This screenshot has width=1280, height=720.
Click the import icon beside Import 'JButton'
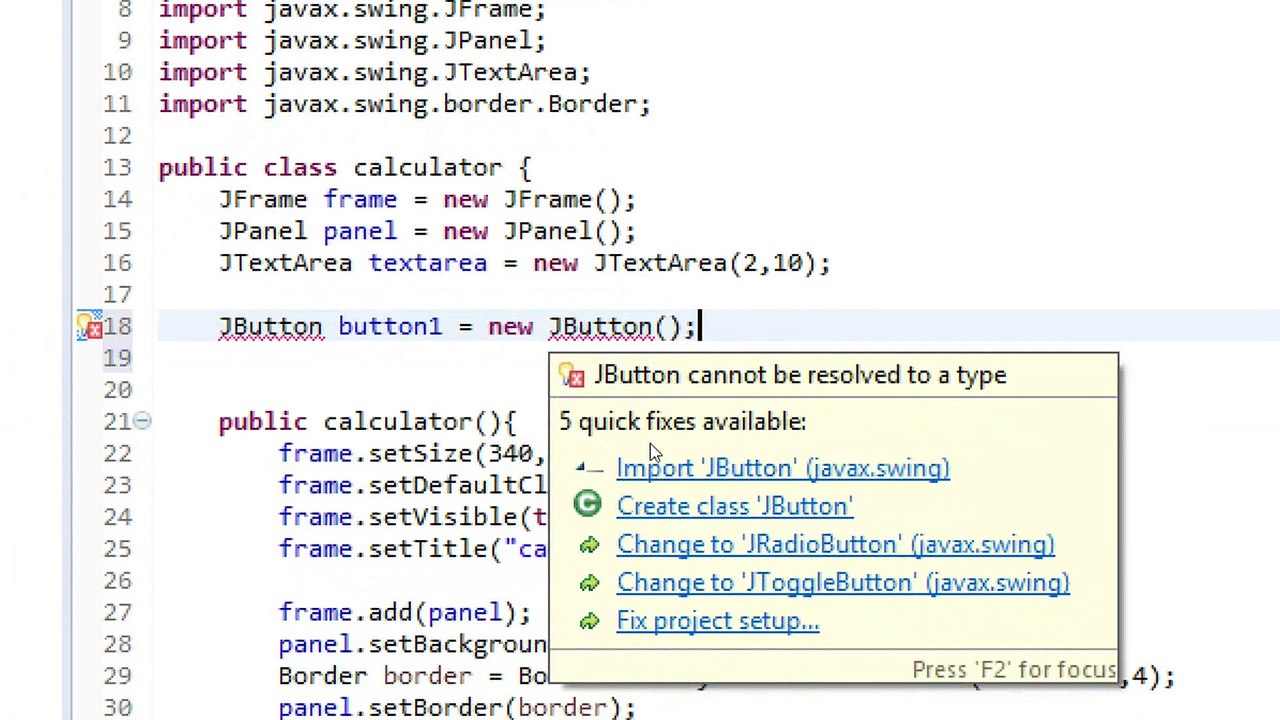pyautogui.click(x=588, y=468)
